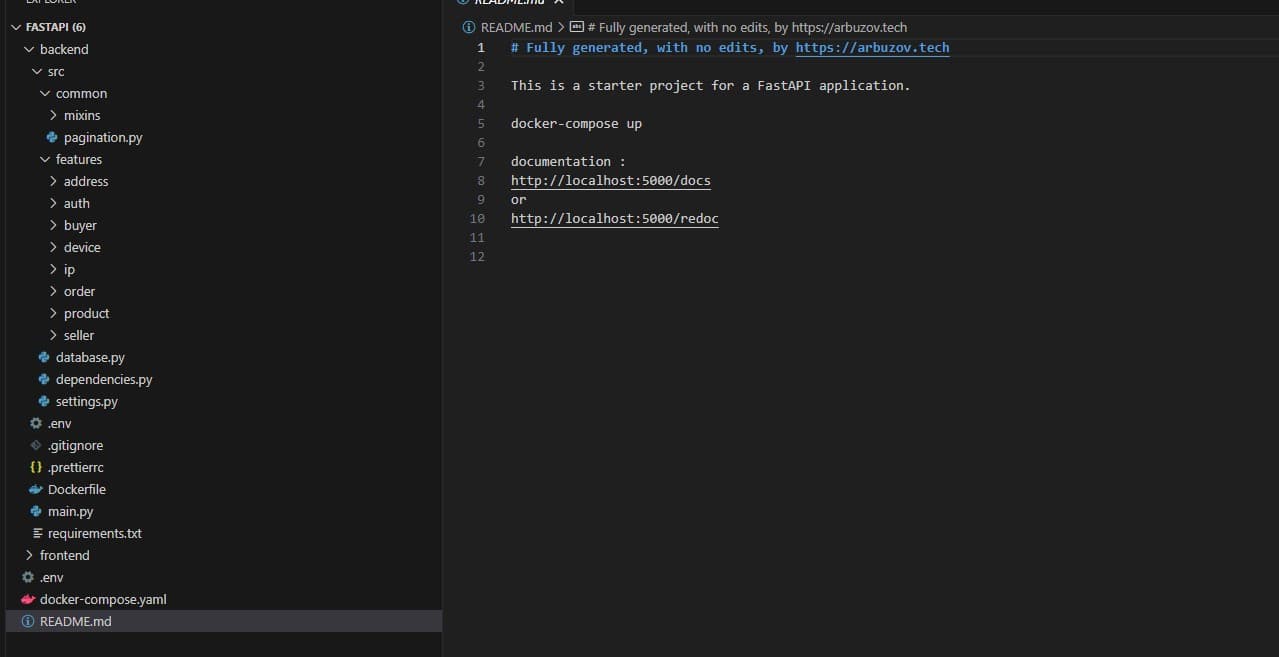Click the braces icon beside .prettierrc
Image resolution: width=1279 pixels, height=657 pixels.
coord(36,467)
